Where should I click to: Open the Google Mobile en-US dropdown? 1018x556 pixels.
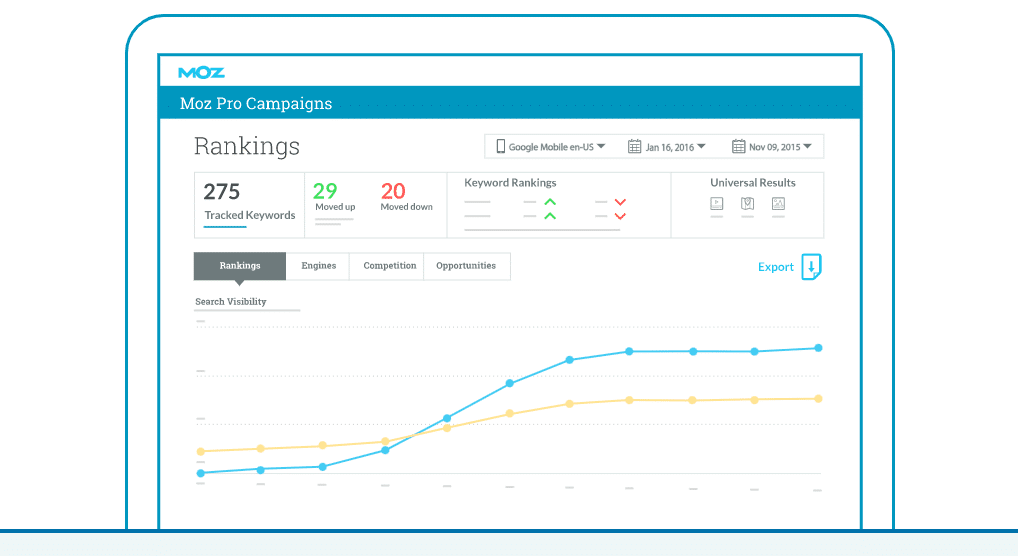551,147
